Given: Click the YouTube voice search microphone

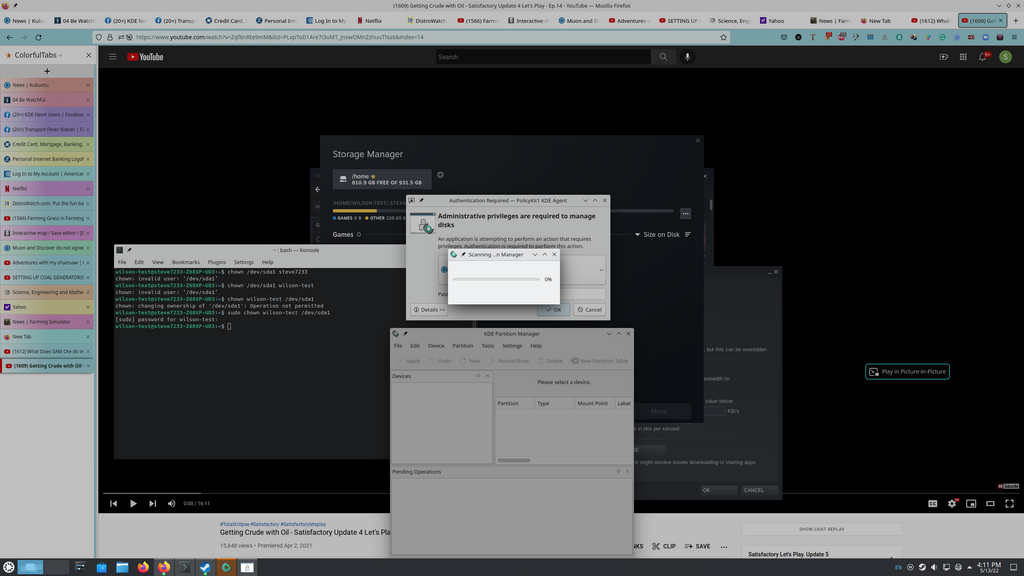Looking at the screenshot, I should (687, 57).
